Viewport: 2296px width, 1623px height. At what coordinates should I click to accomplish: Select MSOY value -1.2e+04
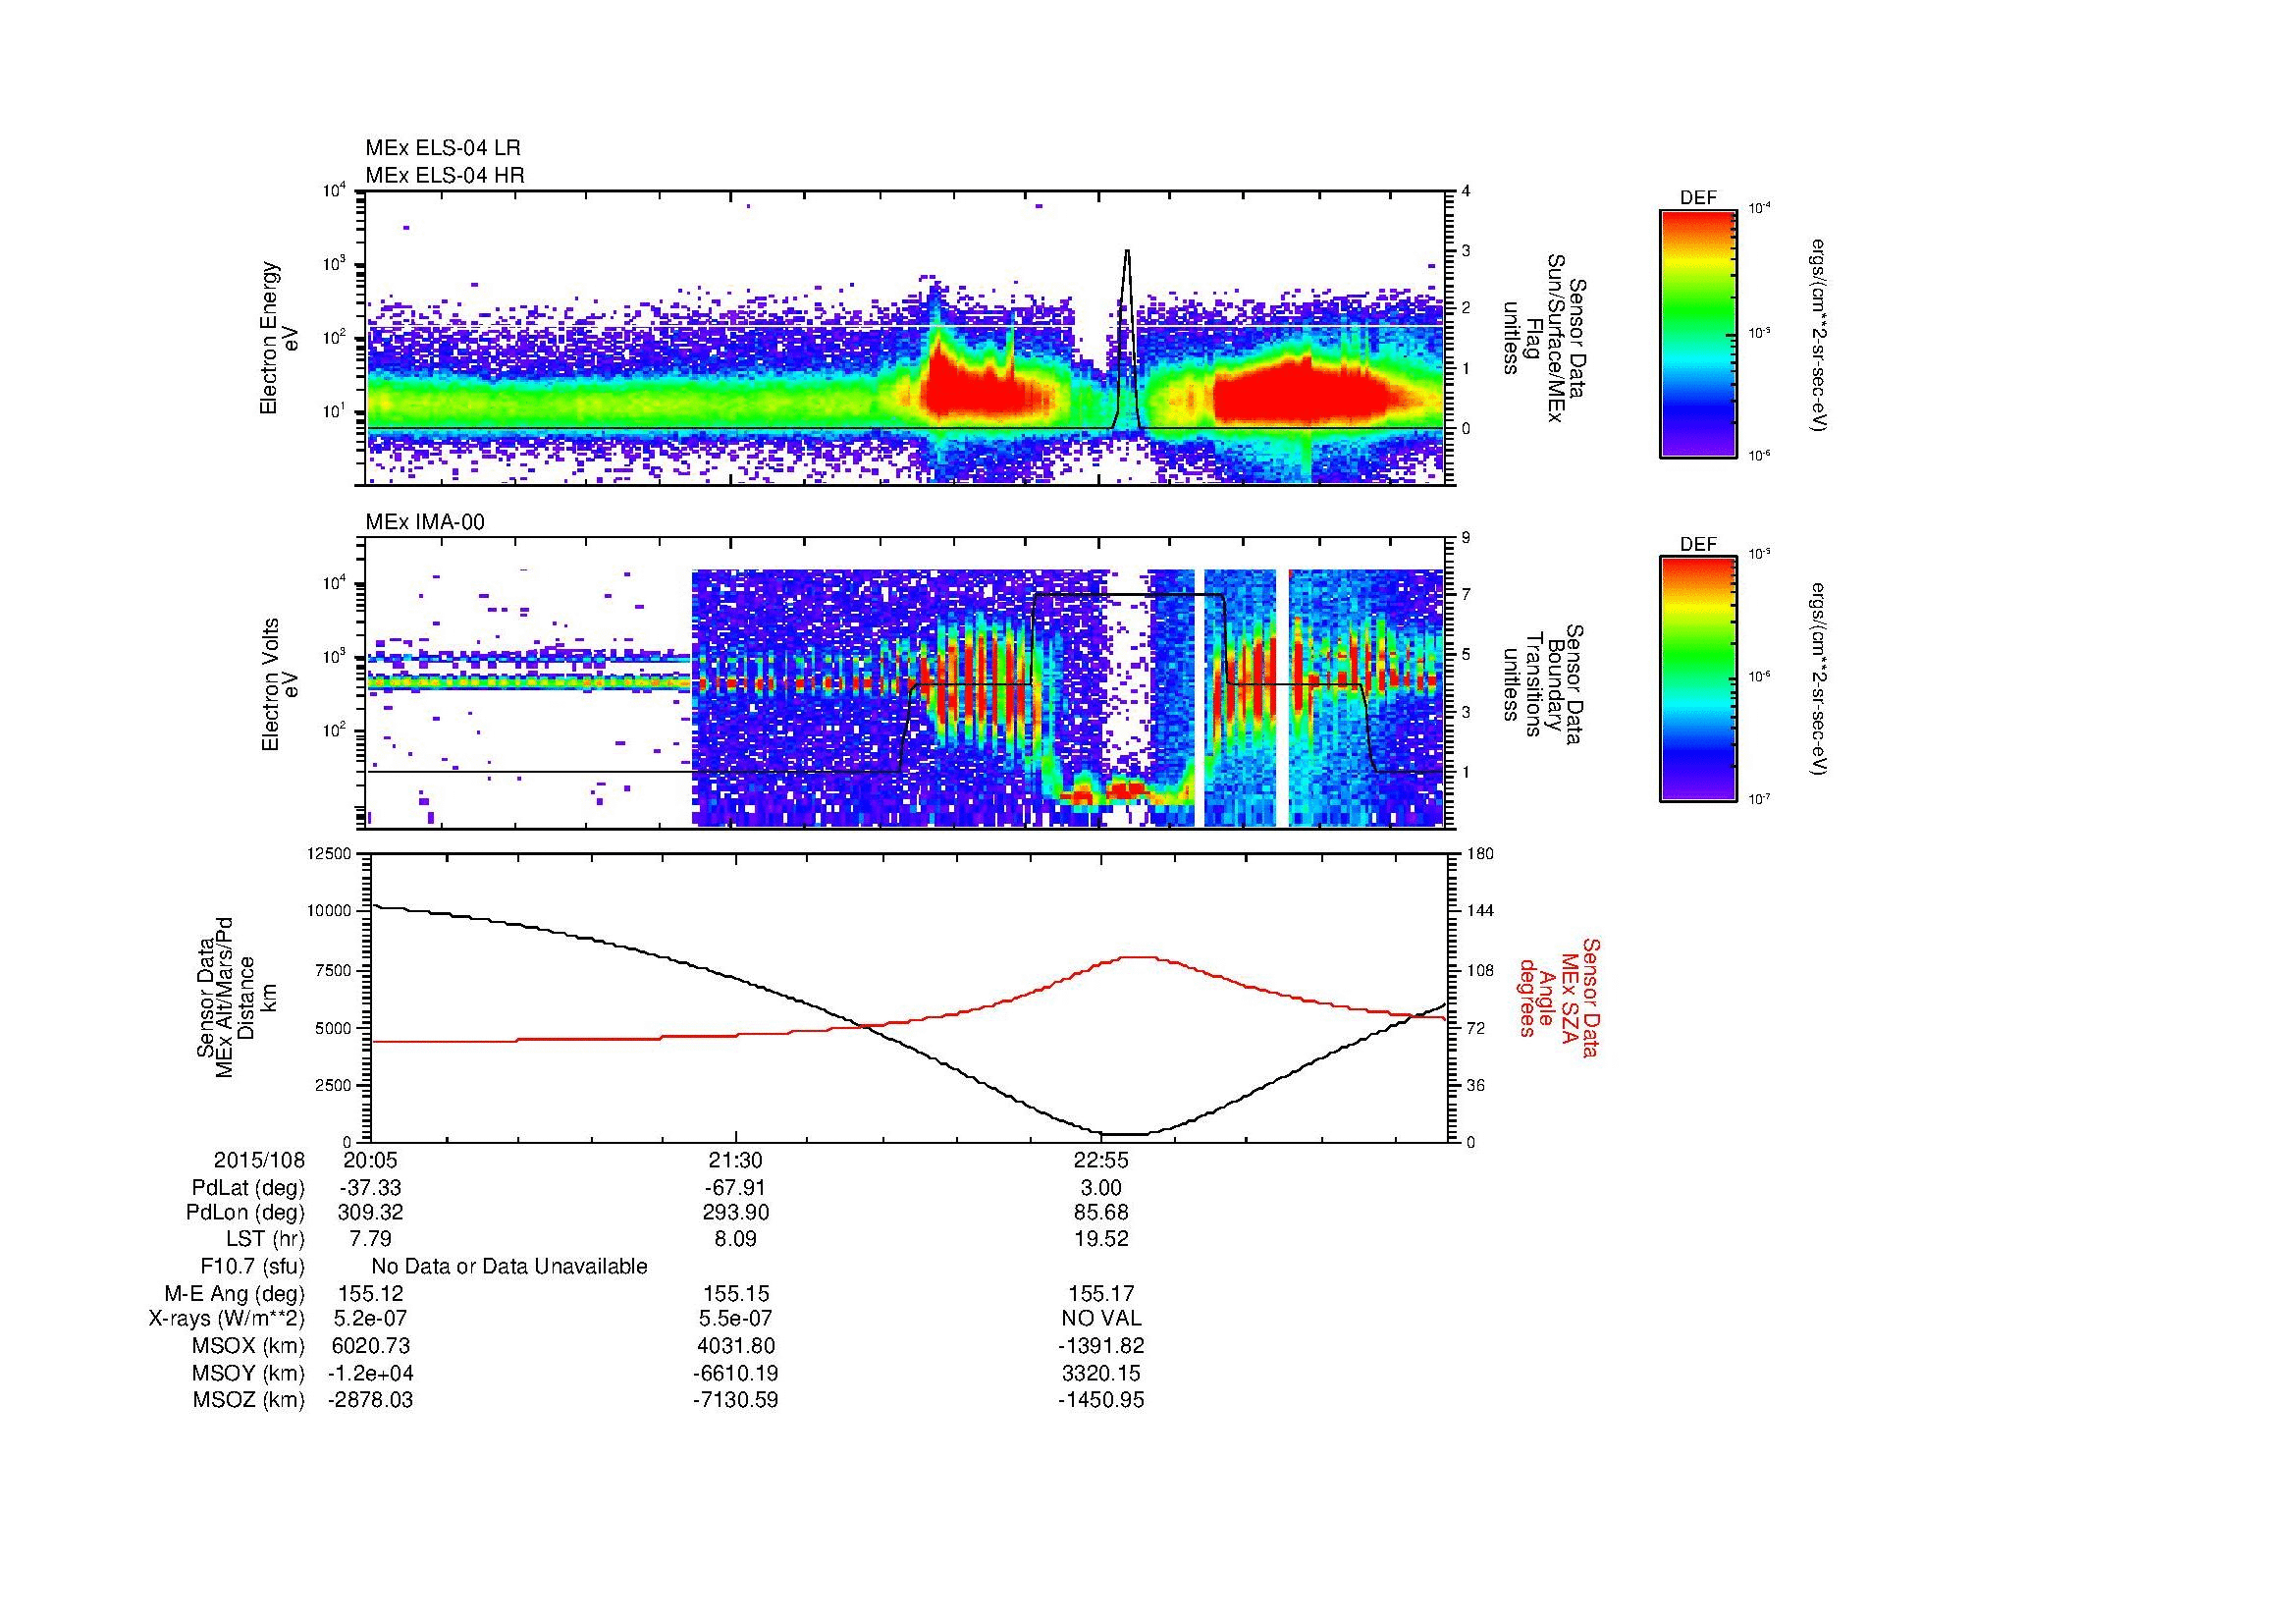coord(370,1373)
